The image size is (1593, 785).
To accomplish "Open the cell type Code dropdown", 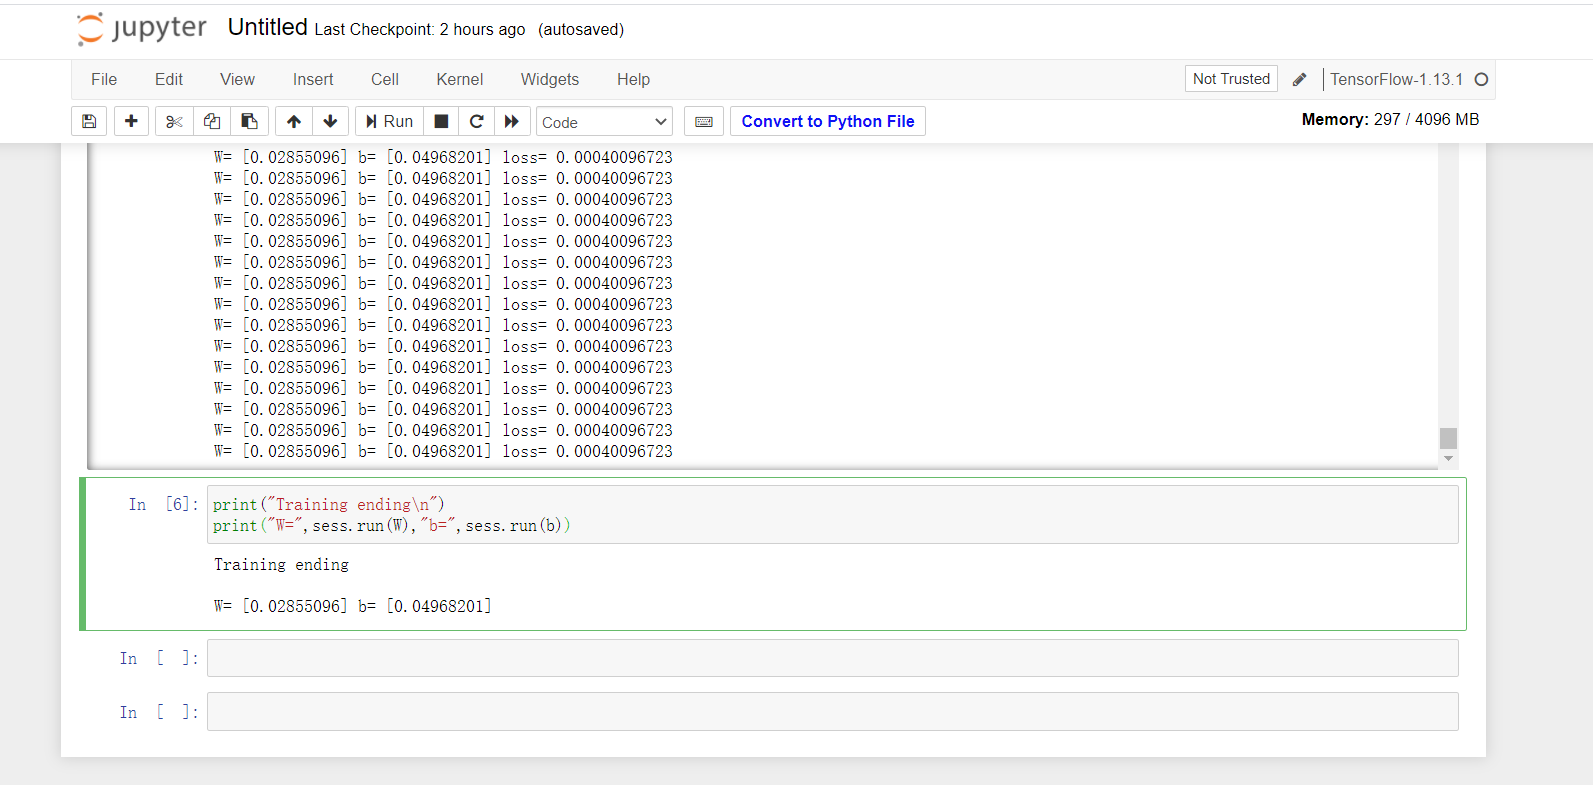I will [x=604, y=122].
